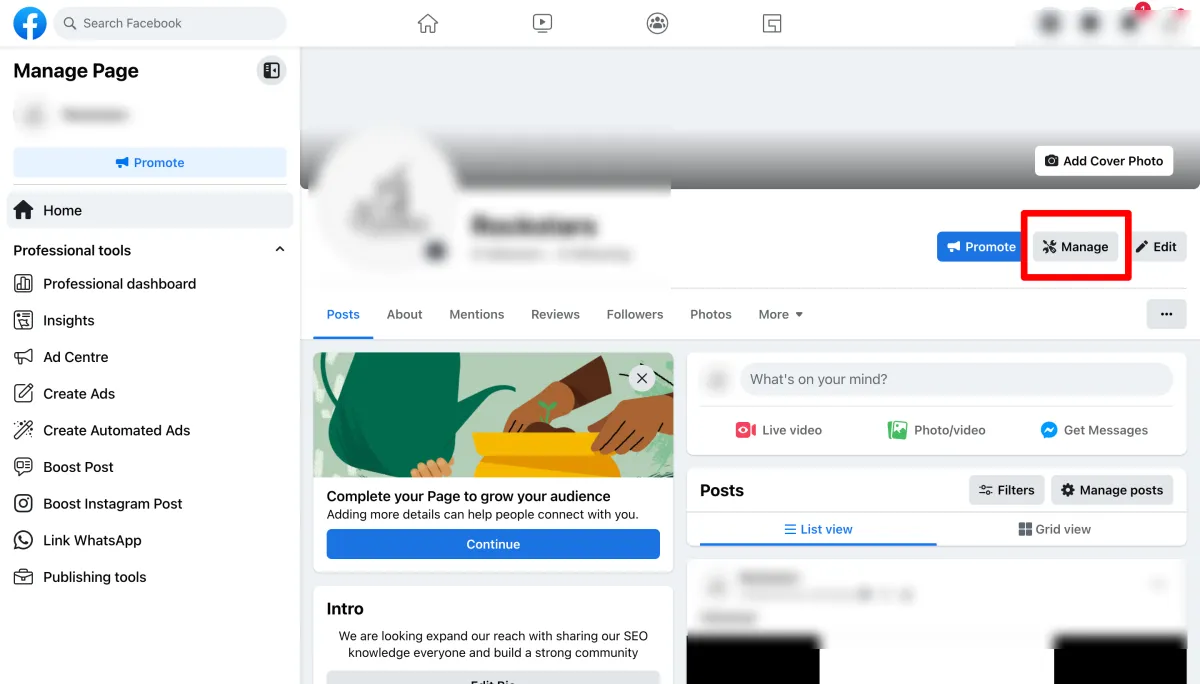This screenshot has height=684, width=1200.
Task: Switch to the Reviews tab
Action: (x=555, y=314)
